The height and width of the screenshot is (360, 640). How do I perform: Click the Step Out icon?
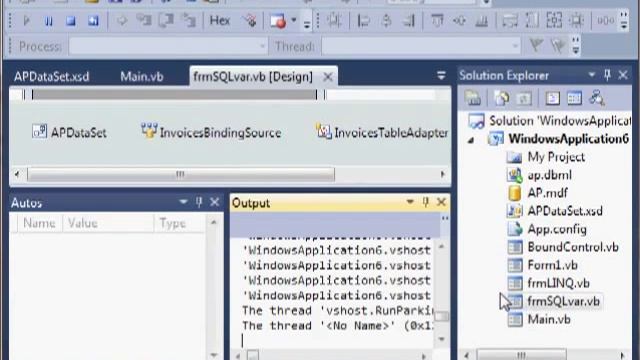189,20
